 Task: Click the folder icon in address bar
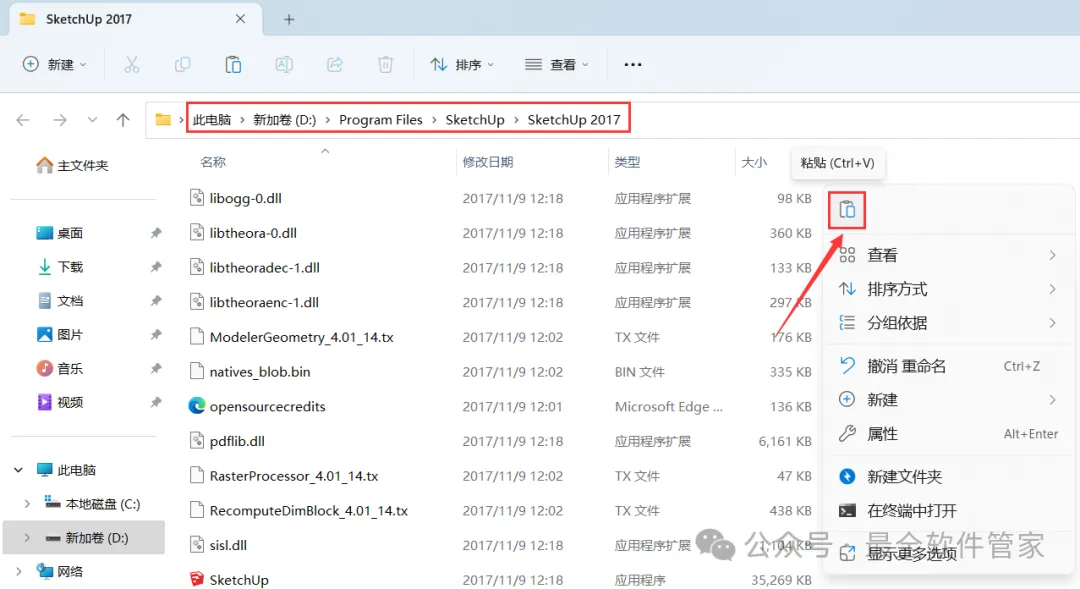(x=163, y=120)
